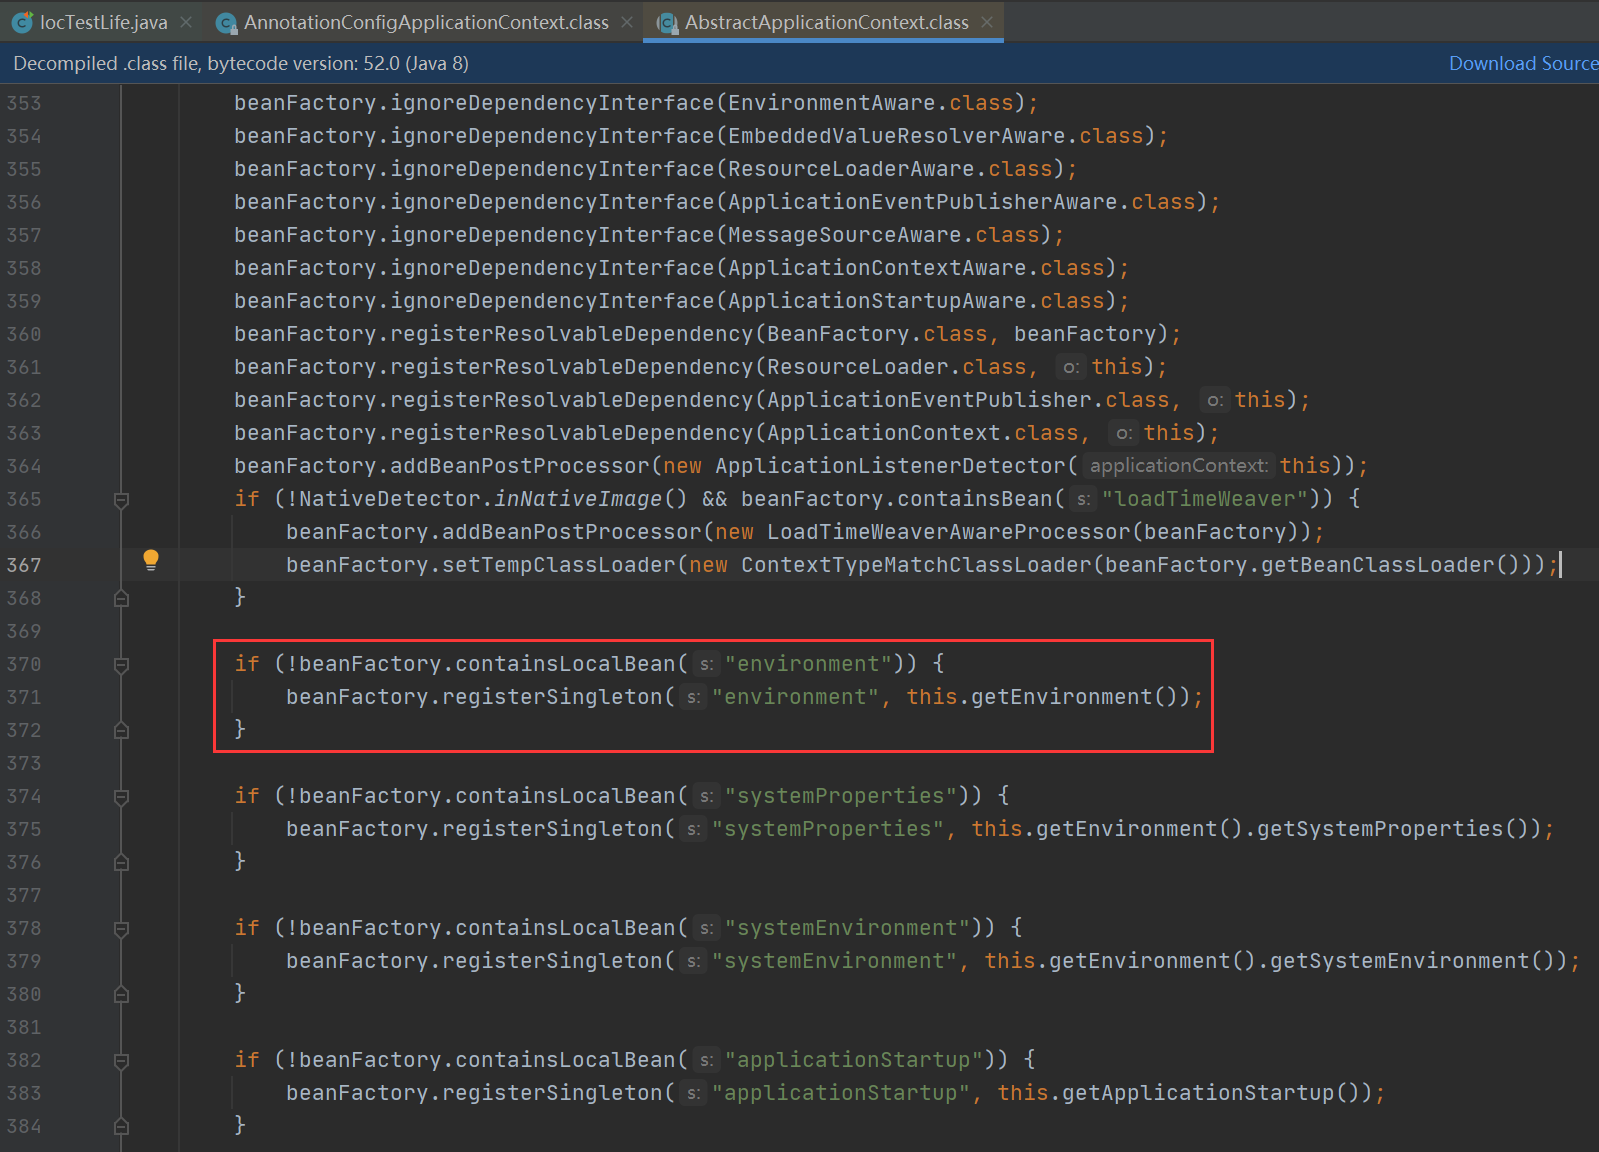
Task: Click line number 353 in the gutter
Action: coord(24,103)
